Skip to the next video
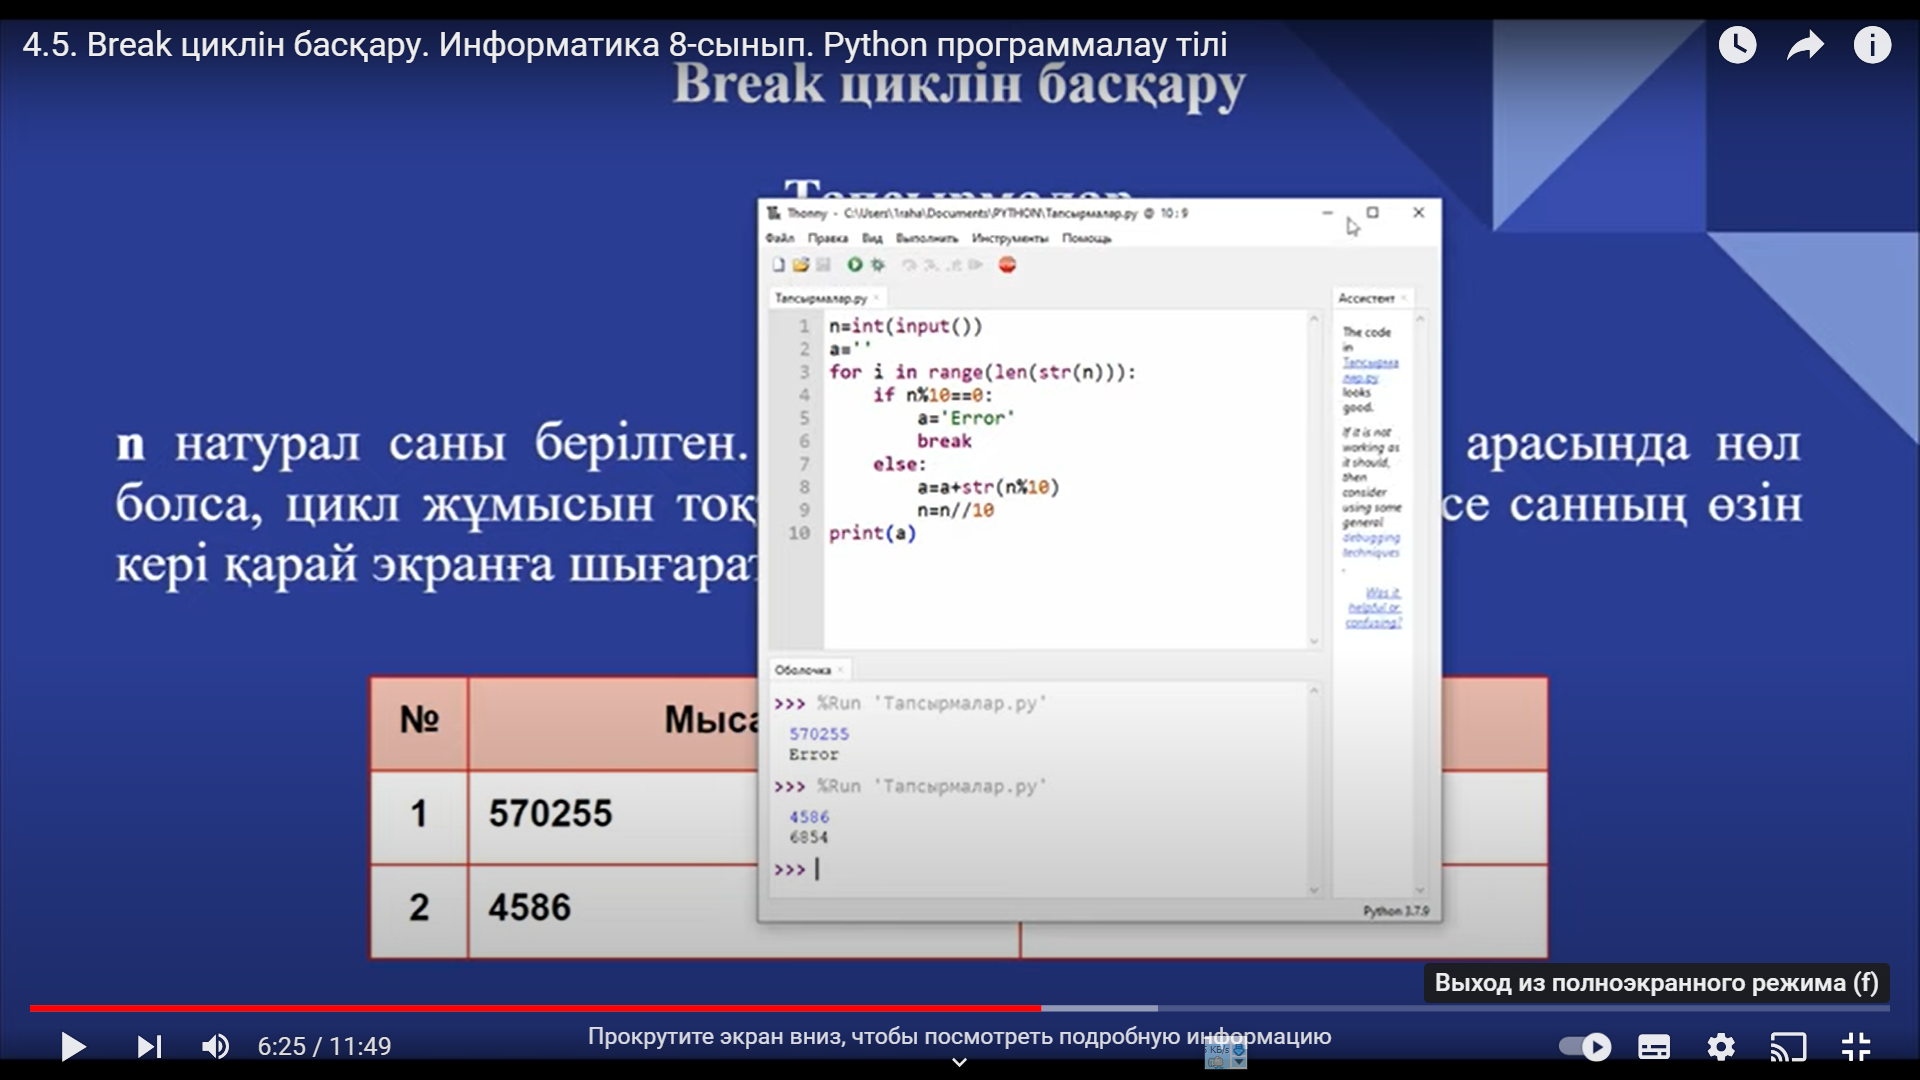 149,1046
